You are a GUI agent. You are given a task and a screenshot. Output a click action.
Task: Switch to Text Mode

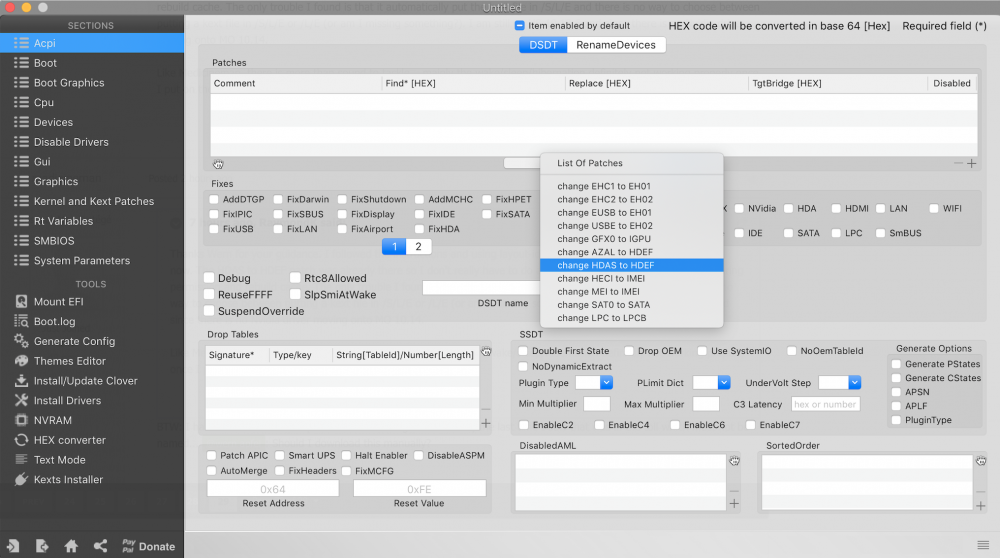click(x=59, y=460)
